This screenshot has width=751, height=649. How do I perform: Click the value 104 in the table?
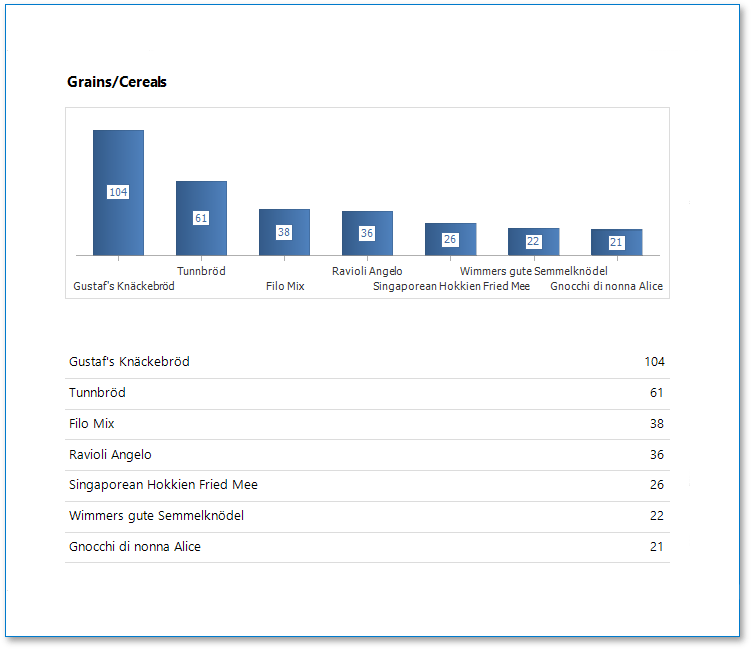tap(654, 362)
